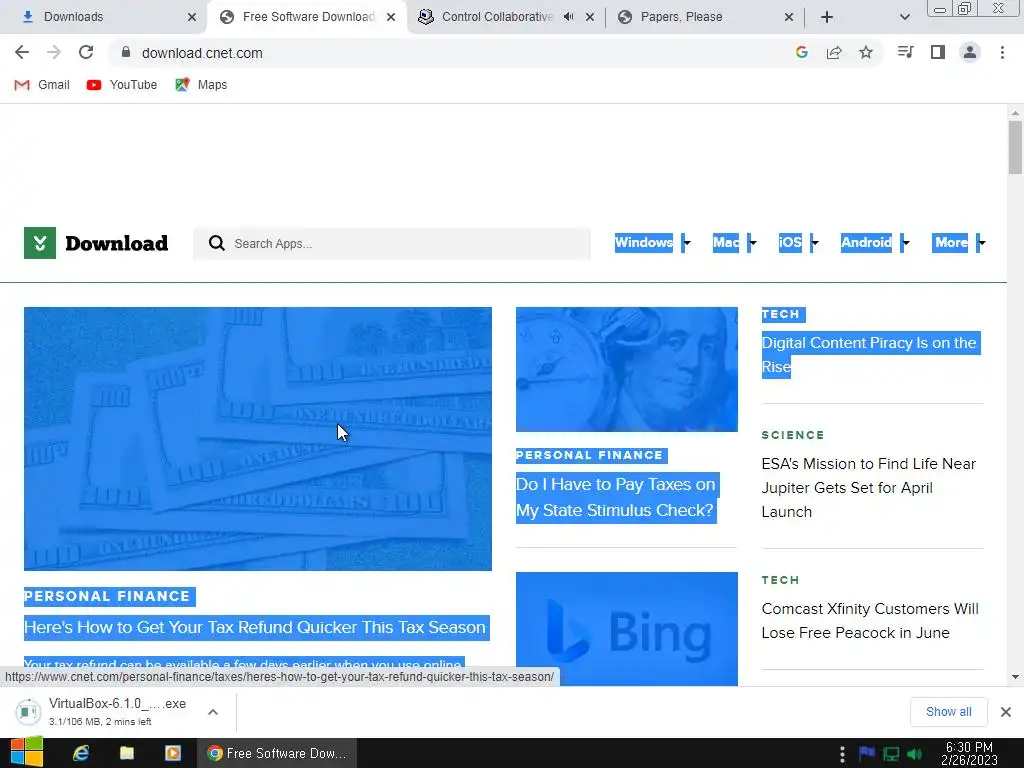Expand the Android dropdown arrow

(x=905, y=242)
